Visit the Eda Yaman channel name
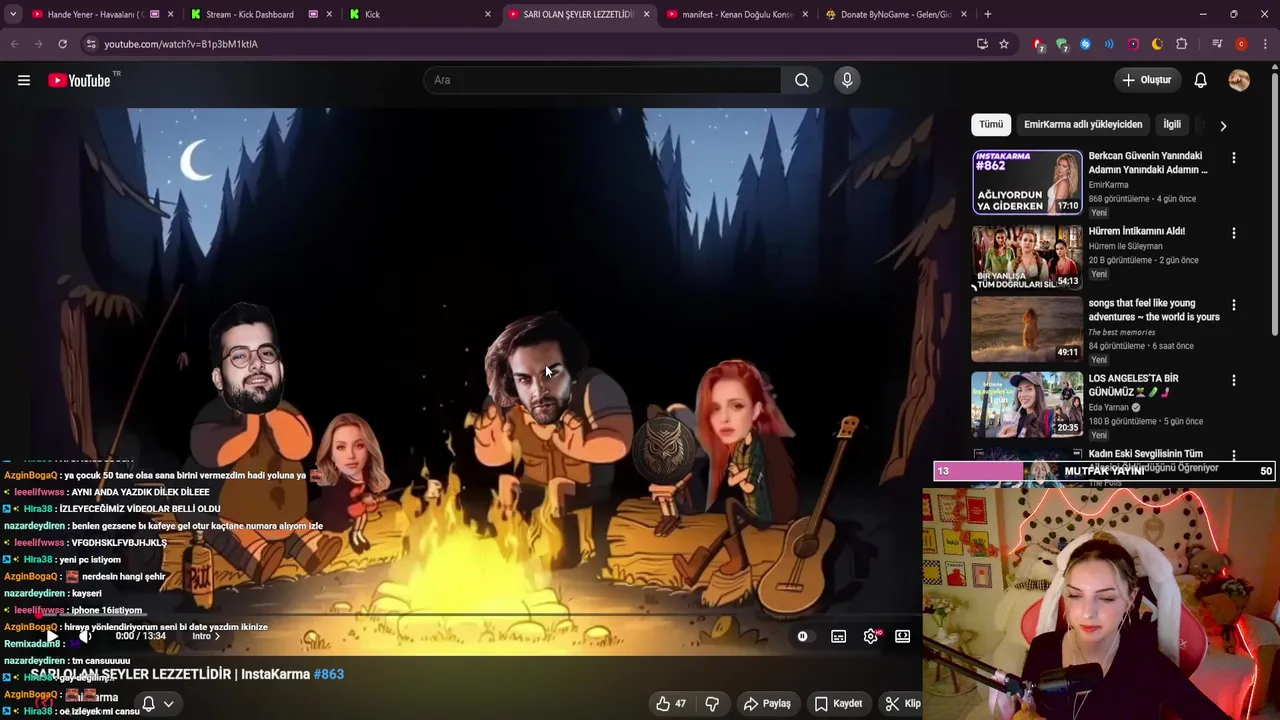The width and height of the screenshot is (1280, 720). [1108, 407]
